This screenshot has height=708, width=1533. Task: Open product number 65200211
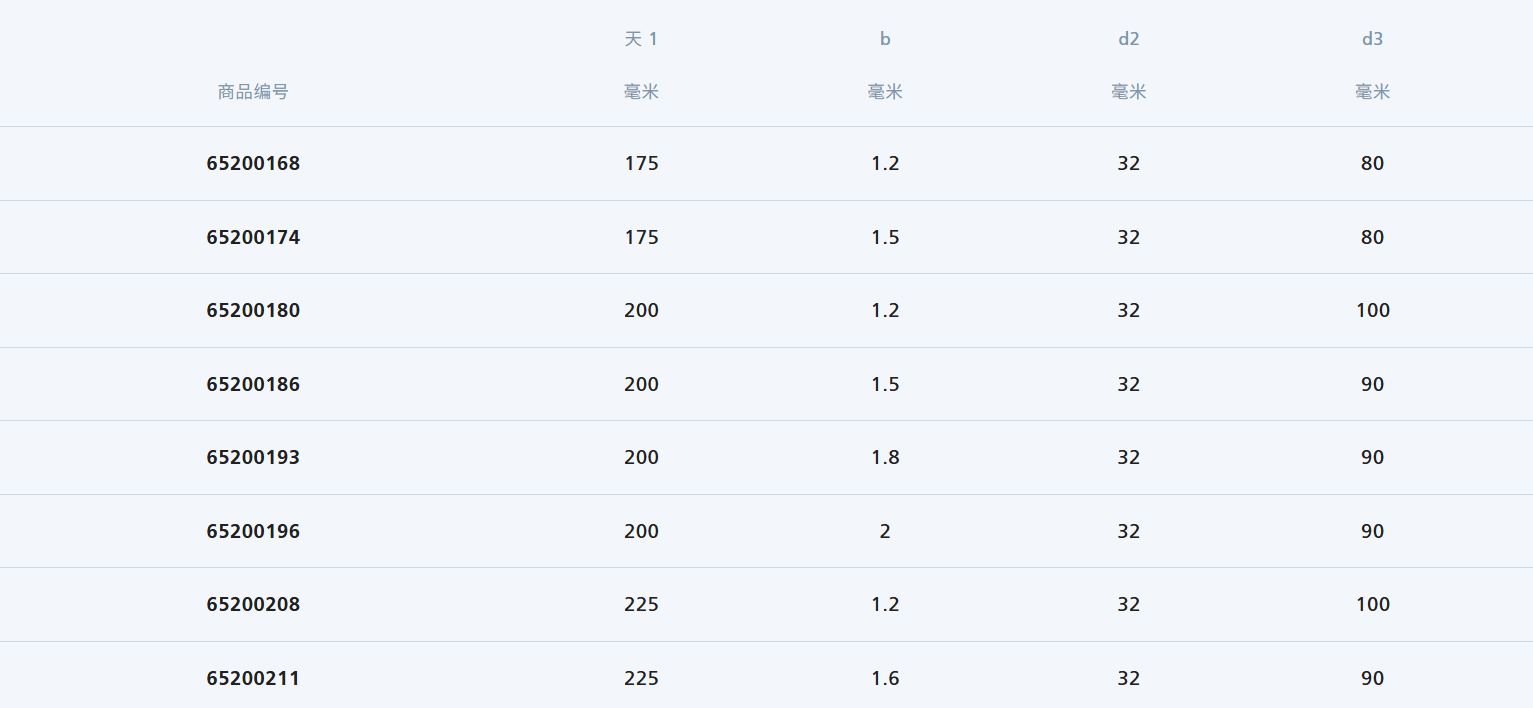click(x=253, y=678)
